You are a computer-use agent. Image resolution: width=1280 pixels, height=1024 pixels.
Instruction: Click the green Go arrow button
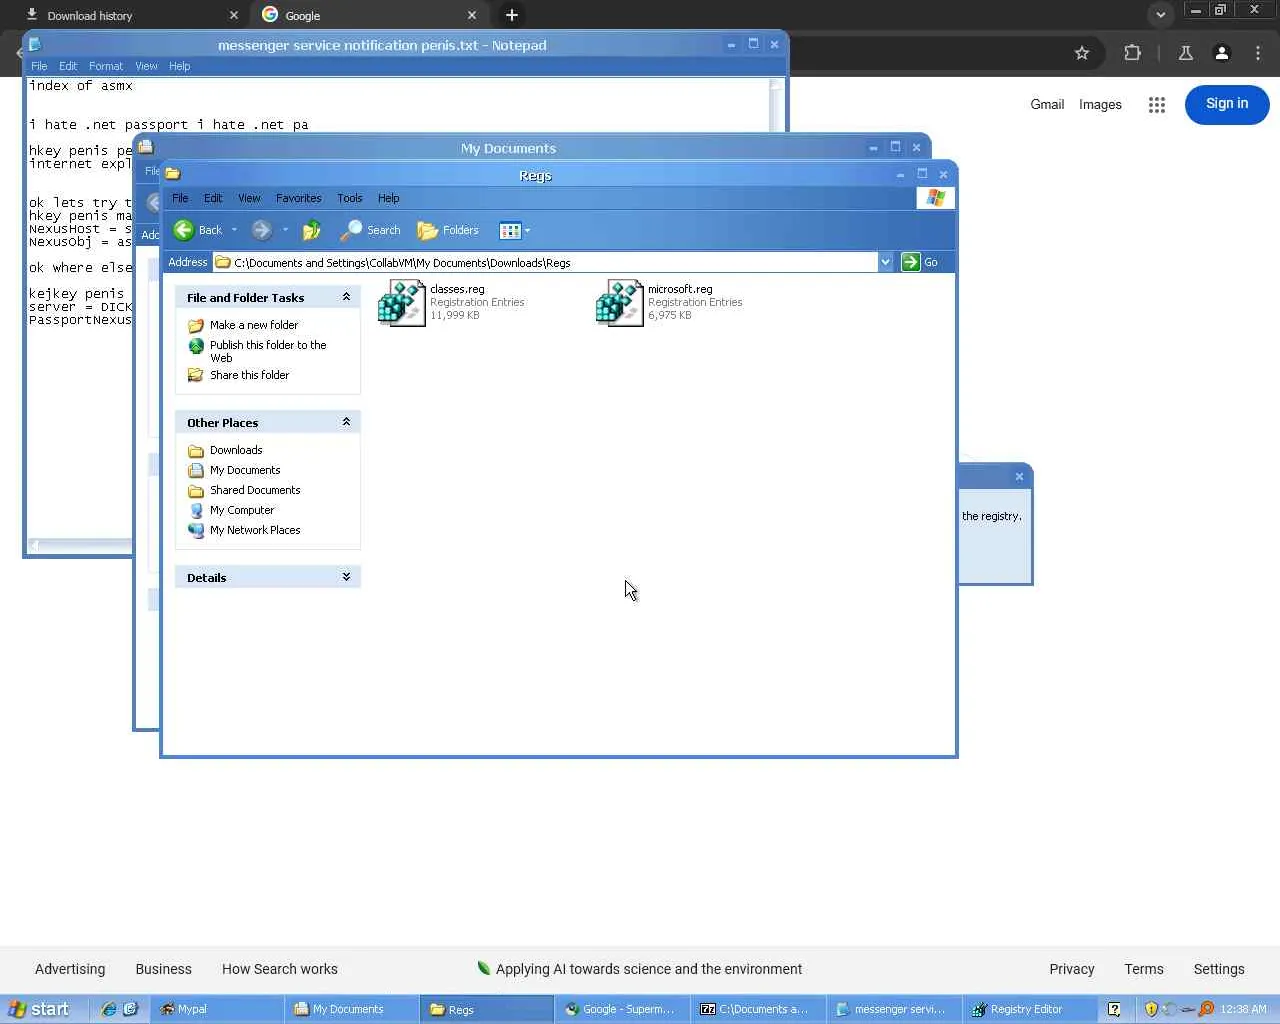coord(910,262)
